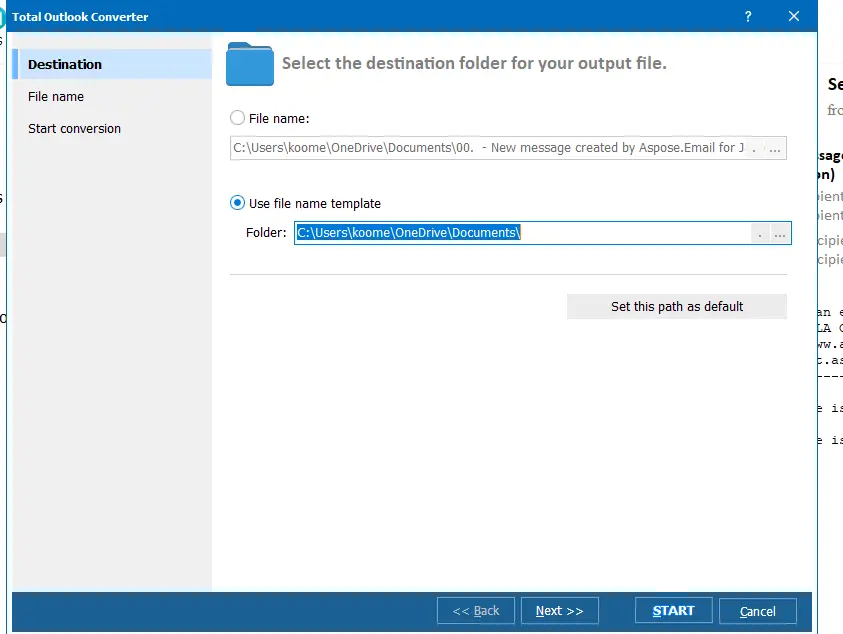Click the 'Folder:' label

point(266,233)
